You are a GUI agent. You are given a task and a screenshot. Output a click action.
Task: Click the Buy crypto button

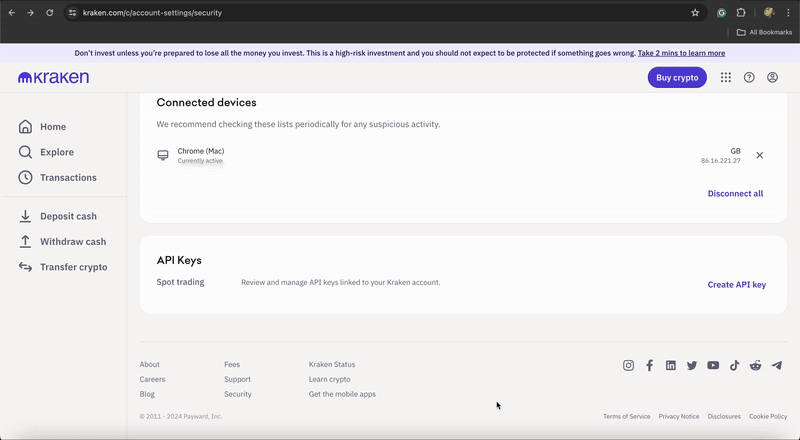(x=677, y=78)
